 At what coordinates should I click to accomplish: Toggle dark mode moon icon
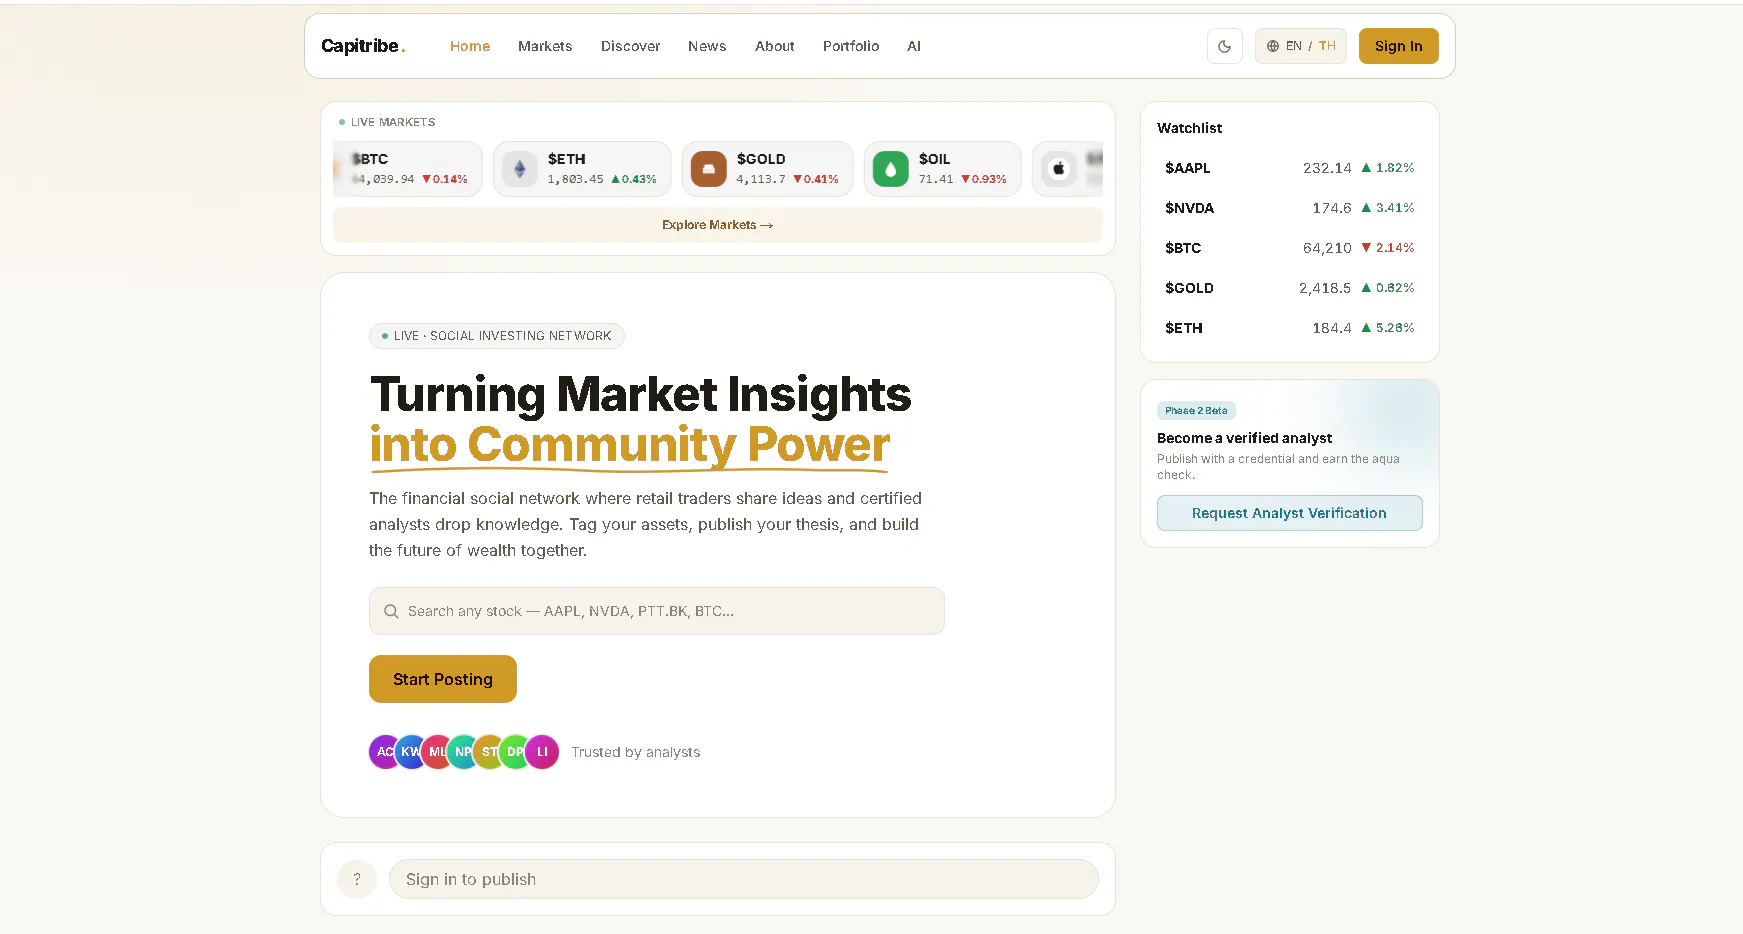pyautogui.click(x=1224, y=46)
